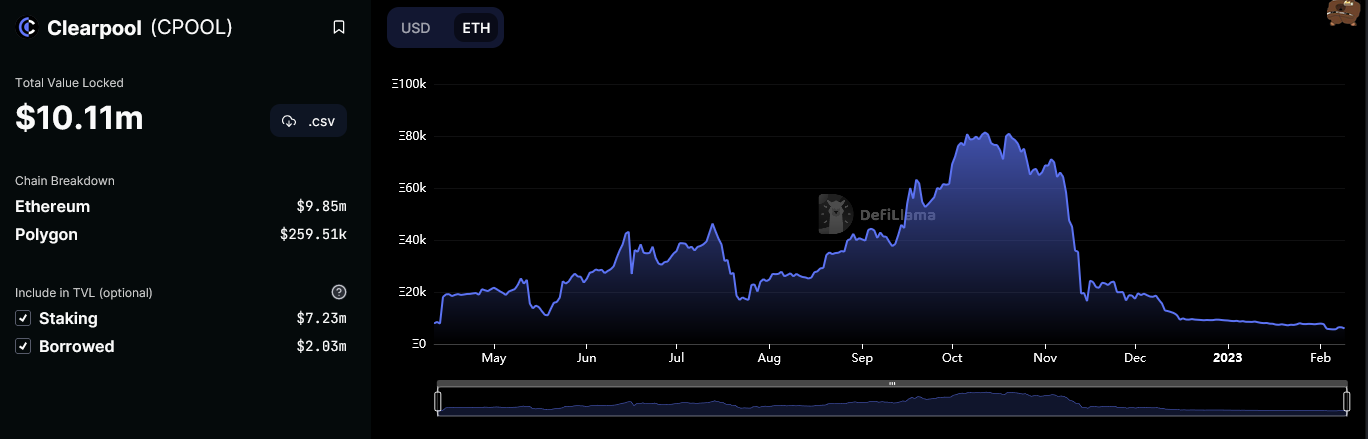The height and width of the screenshot is (439, 1368).
Task: Click the Jun x-axis label
Action: coord(587,358)
